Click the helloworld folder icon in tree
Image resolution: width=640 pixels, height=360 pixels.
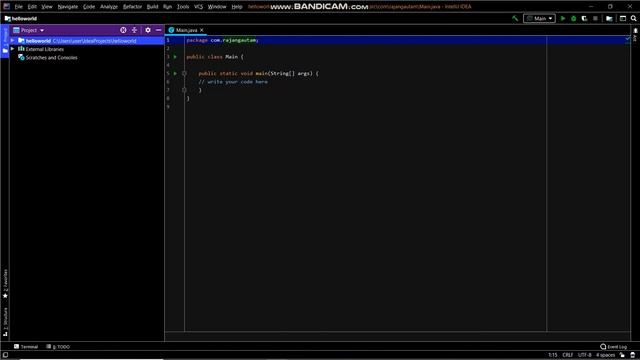(x=21, y=41)
